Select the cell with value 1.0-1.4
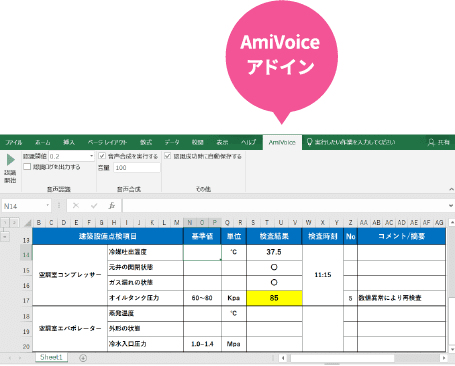This screenshot has width=455, height=366. tap(202, 344)
